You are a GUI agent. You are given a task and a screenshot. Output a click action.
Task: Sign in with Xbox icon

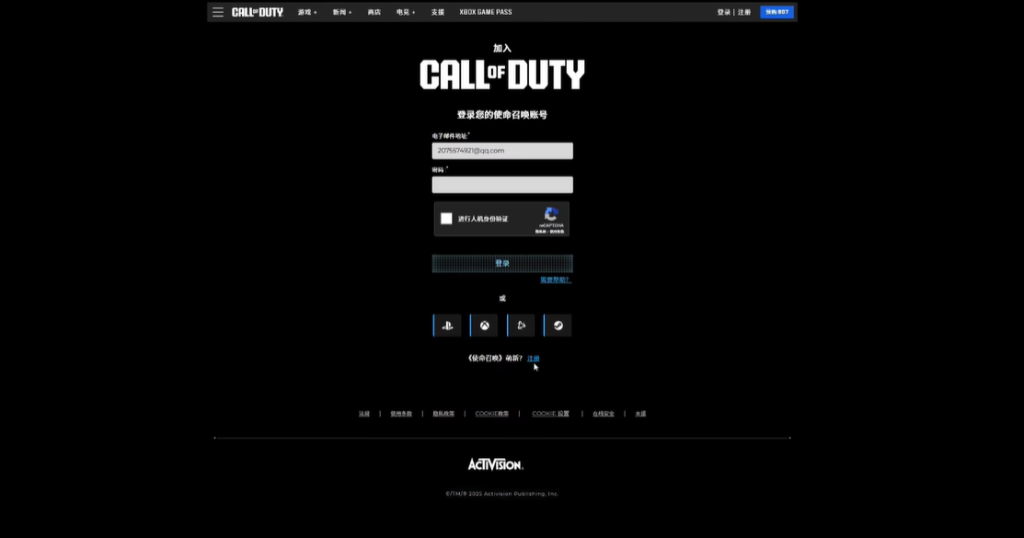pyautogui.click(x=484, y=325)
